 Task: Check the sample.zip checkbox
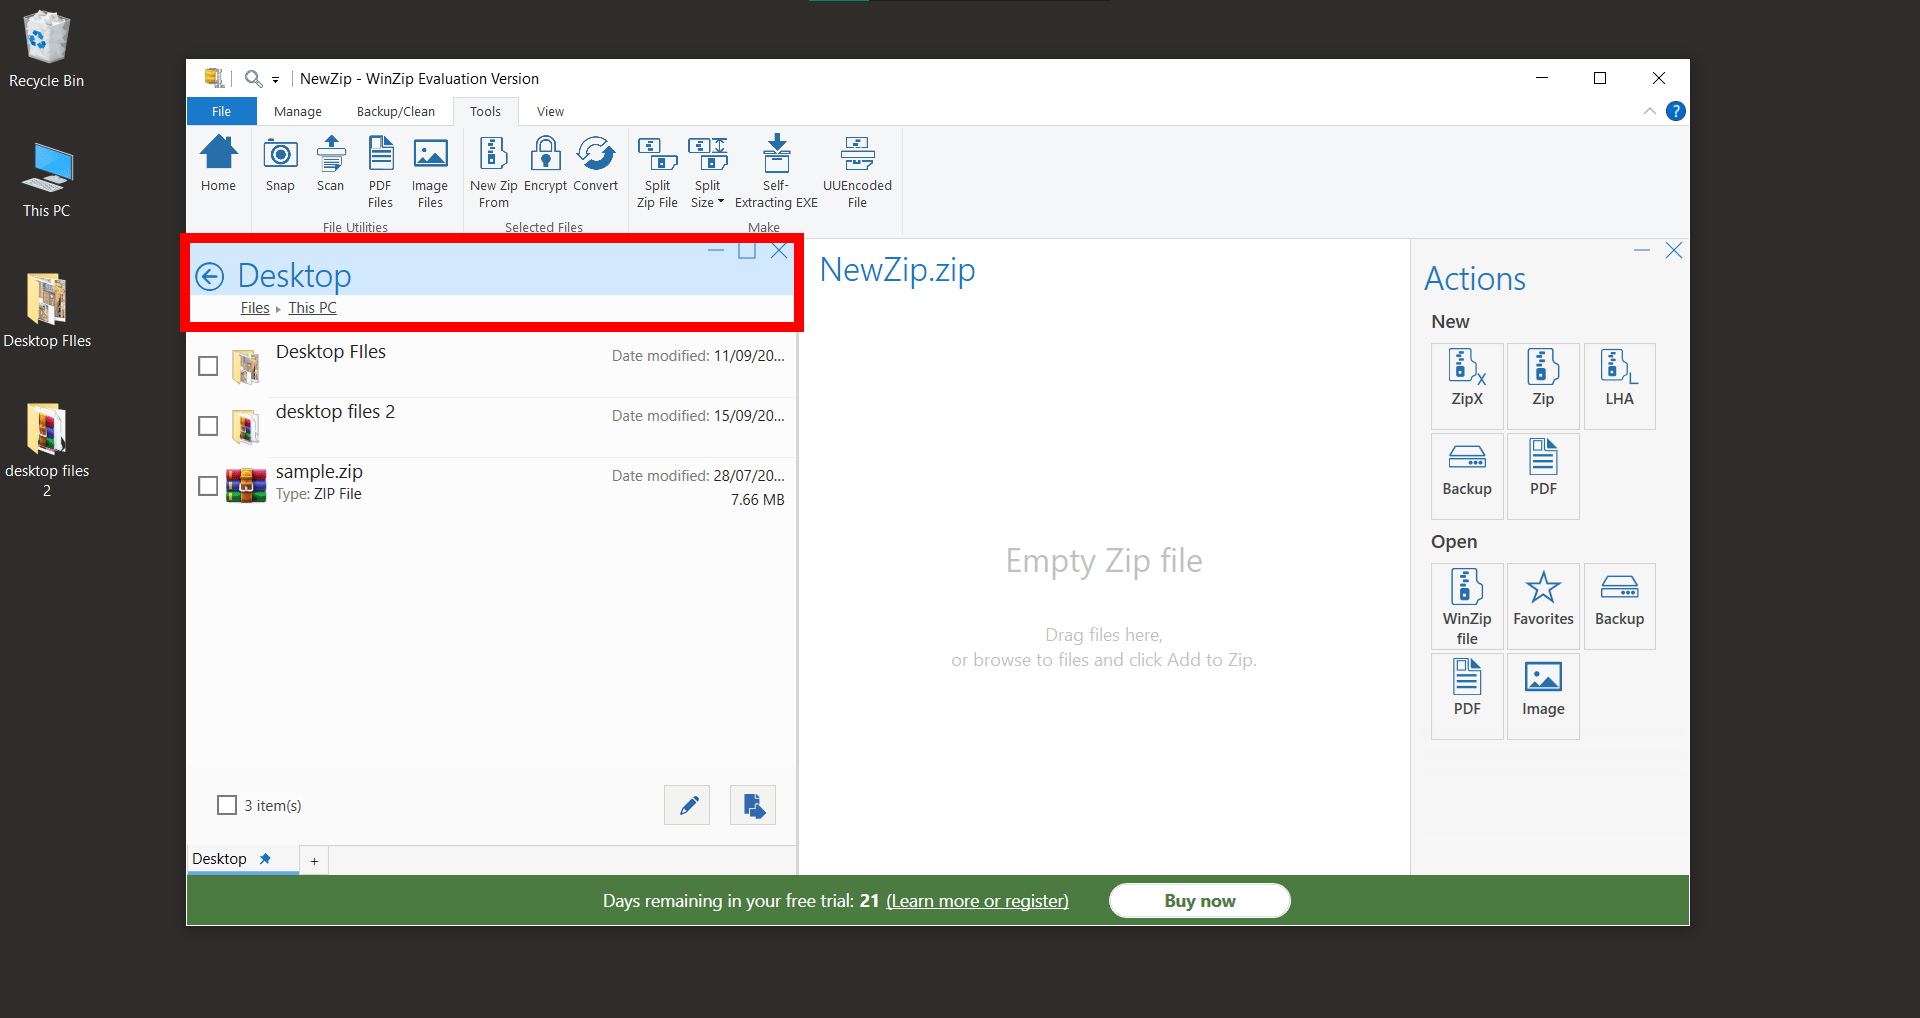click(x=207, y=485)
